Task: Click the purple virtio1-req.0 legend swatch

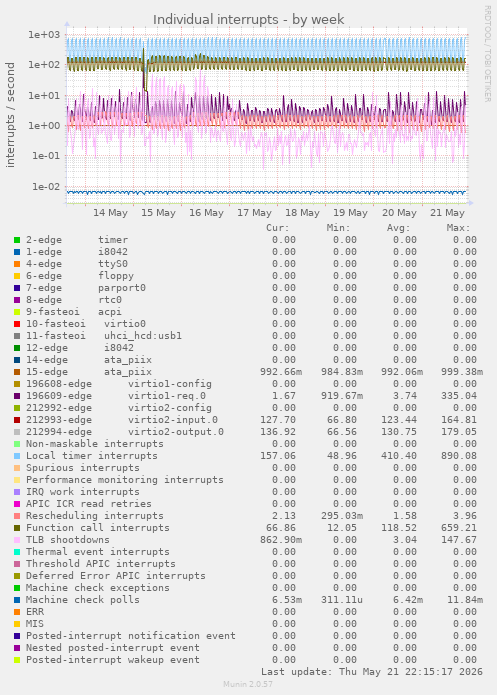Action: [x=17, y=396]
